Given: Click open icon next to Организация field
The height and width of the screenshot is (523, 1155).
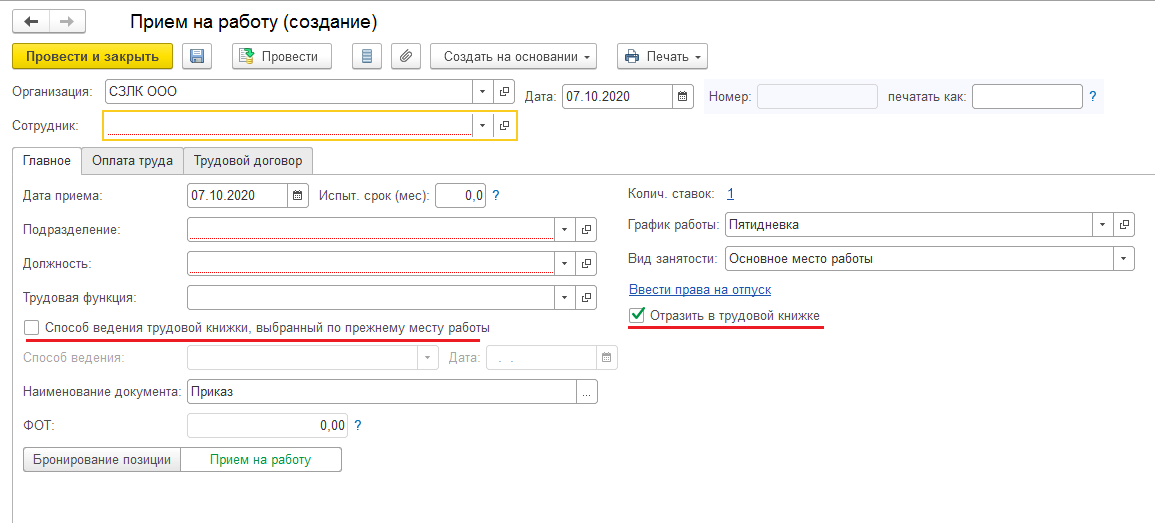Looking at the screenshot, I should 505,92.
